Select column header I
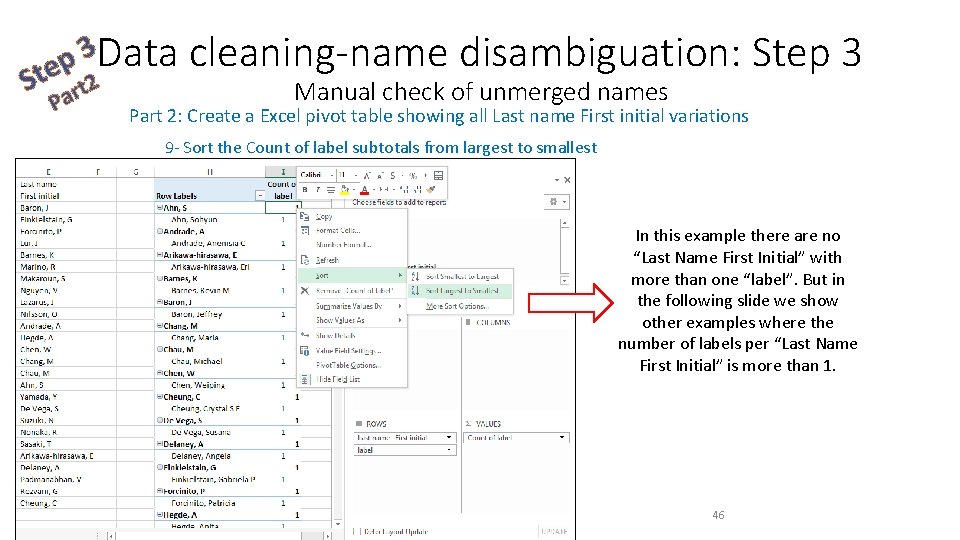The image size is (960, 540). (283, 172)
